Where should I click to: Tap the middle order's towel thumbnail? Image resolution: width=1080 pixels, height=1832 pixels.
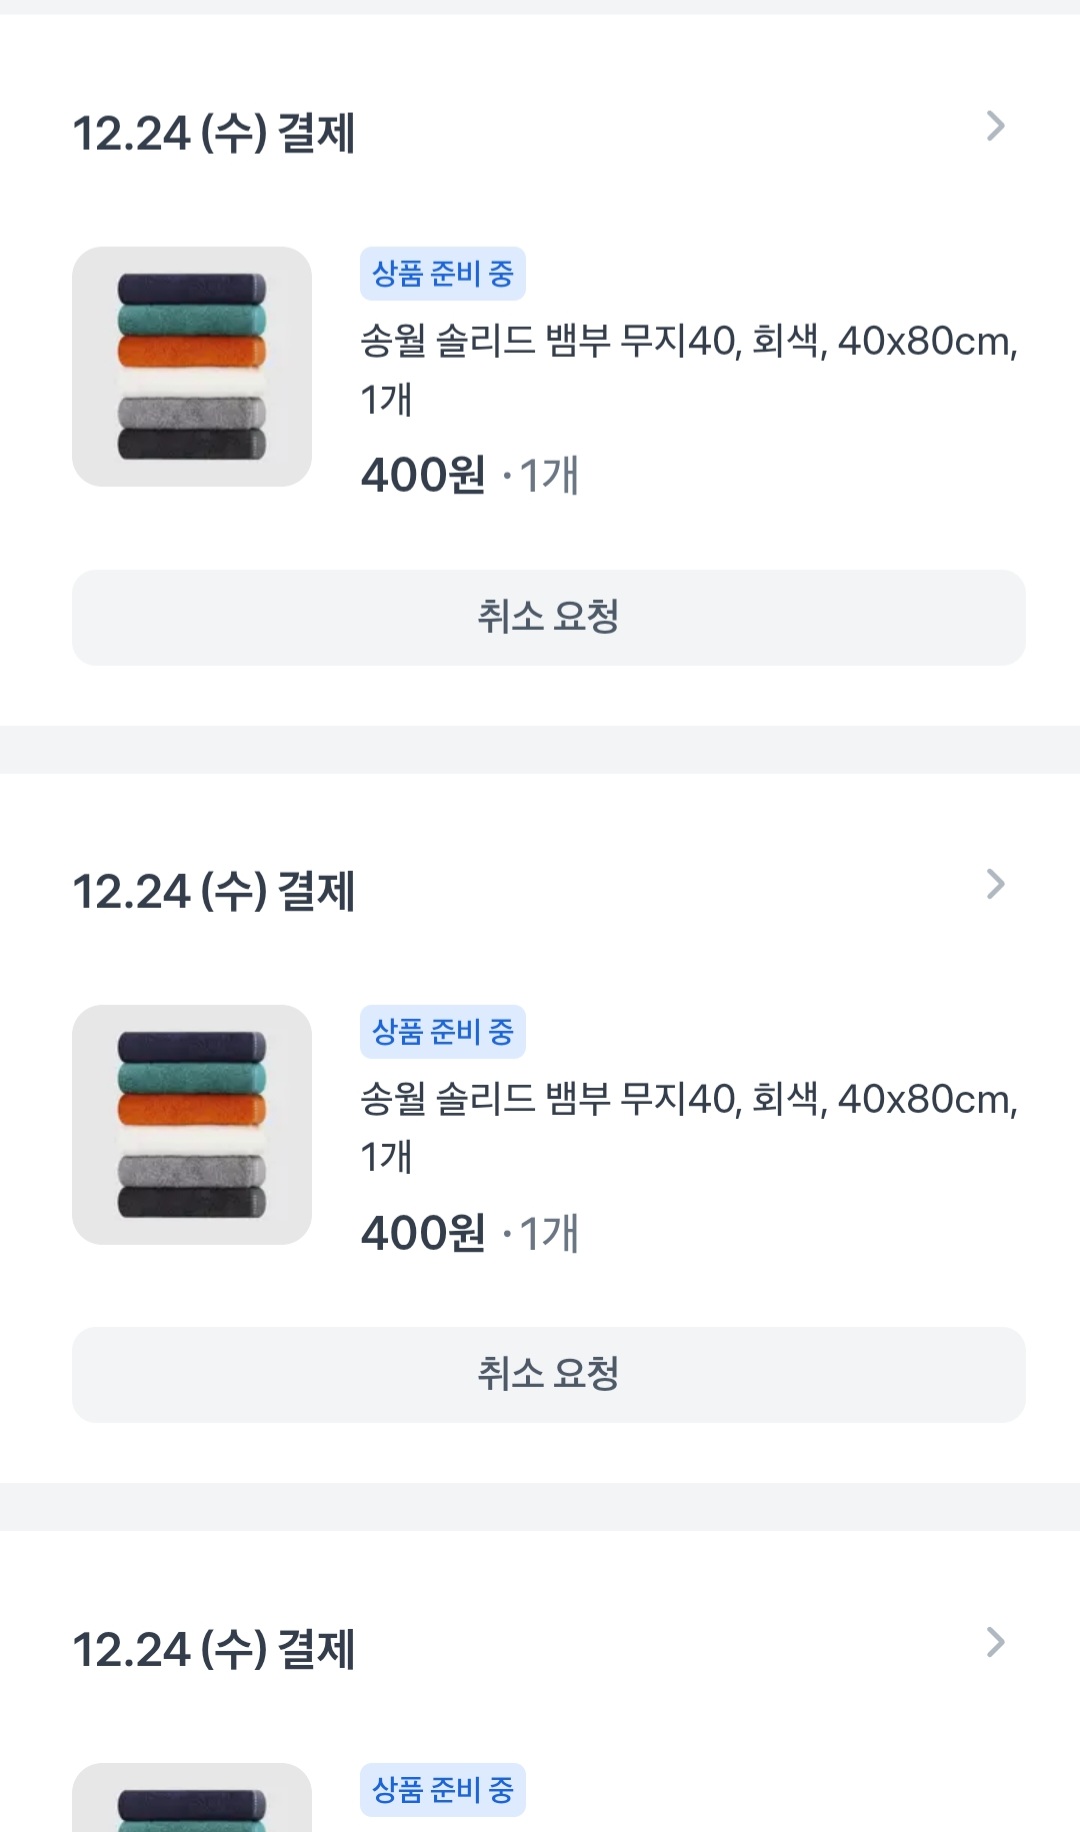click(x=192, y=1125)
